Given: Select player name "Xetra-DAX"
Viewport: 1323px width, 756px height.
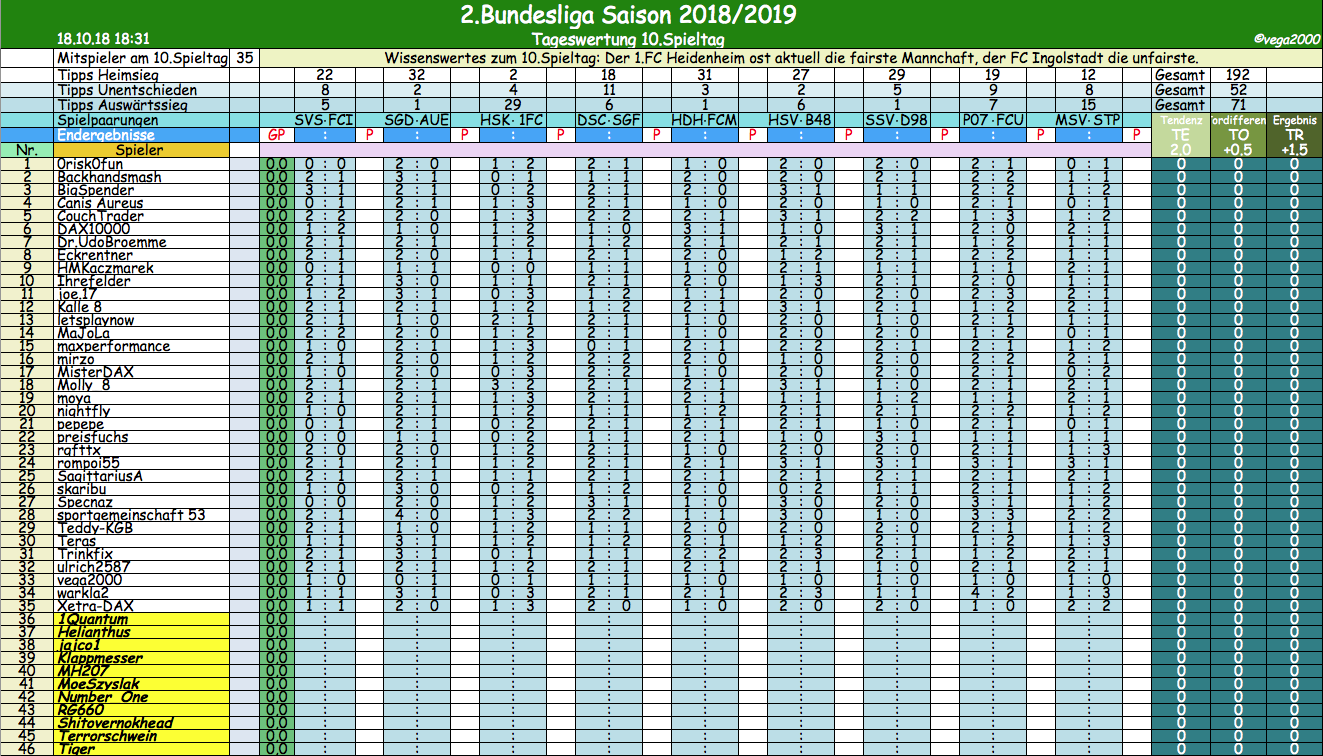Looking at the screenshot, I should (x=95, y=606).
